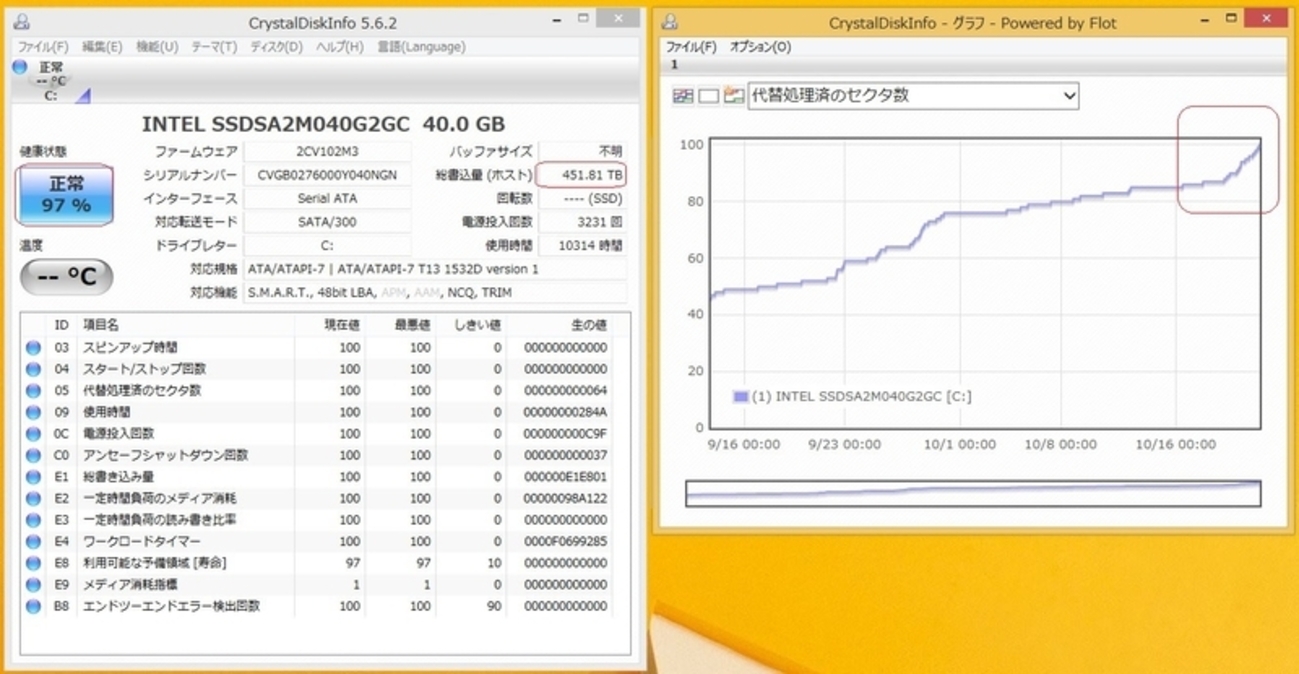1299x674 pixels.
Task: Click the graph legend text INTEL SSDSA2M040G2GC [C:]
Action: [x=861, y=397]
